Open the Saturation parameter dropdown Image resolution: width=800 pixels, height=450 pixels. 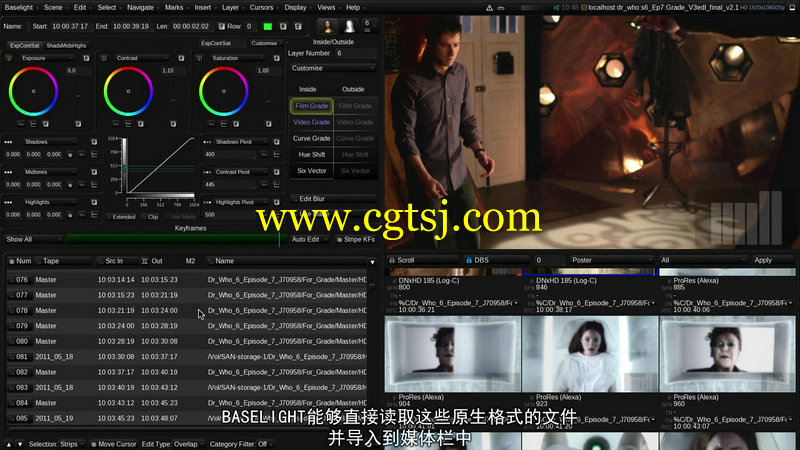pyautogui.click(x=236, y=58)
